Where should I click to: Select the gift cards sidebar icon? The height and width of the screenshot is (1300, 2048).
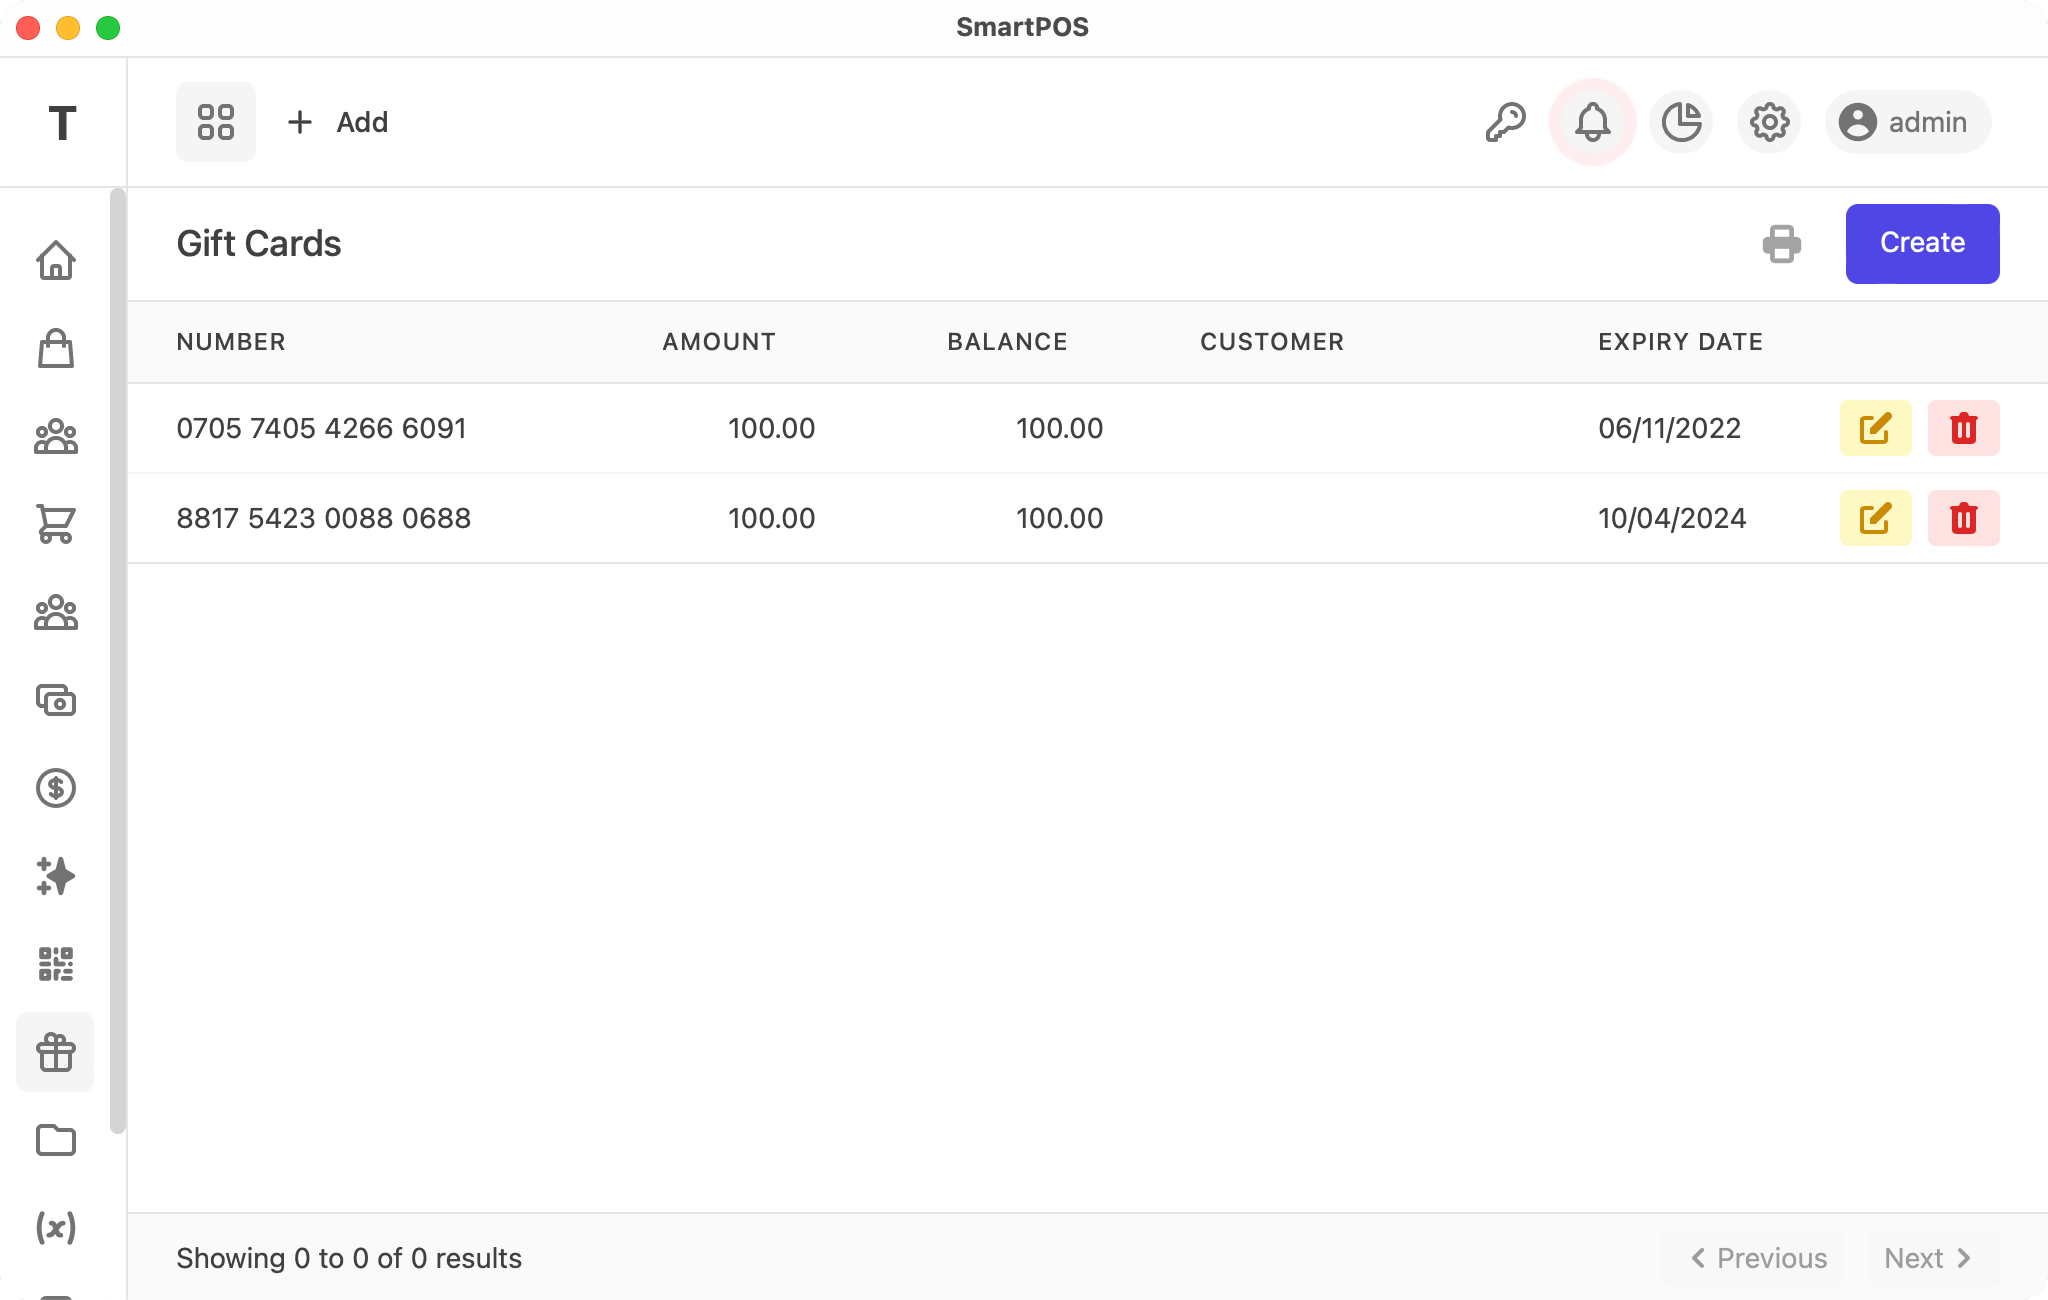[x=56, y=1052]
